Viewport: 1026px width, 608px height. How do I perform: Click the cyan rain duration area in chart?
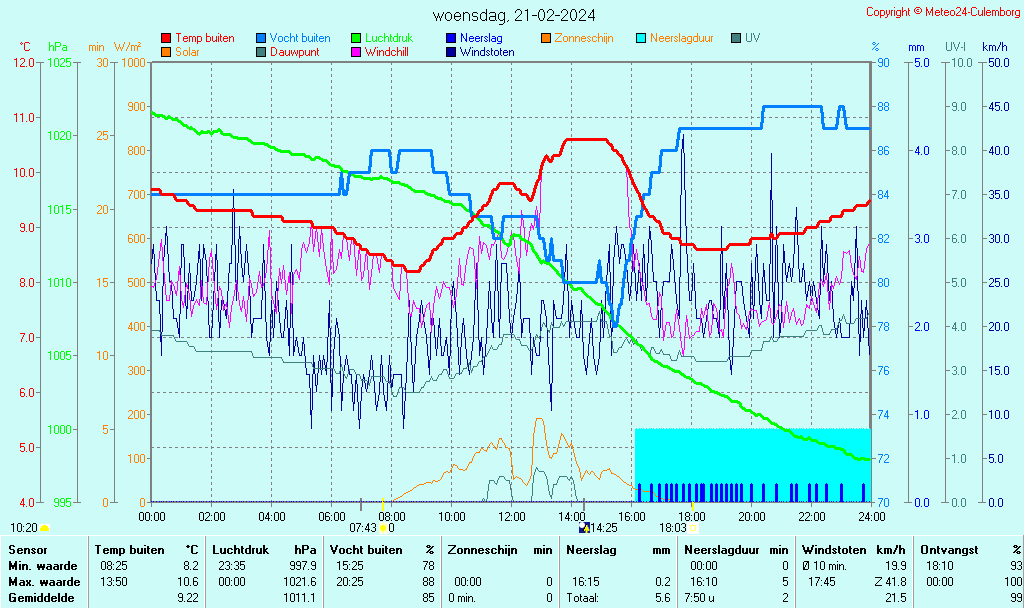(x=752, y=455)
